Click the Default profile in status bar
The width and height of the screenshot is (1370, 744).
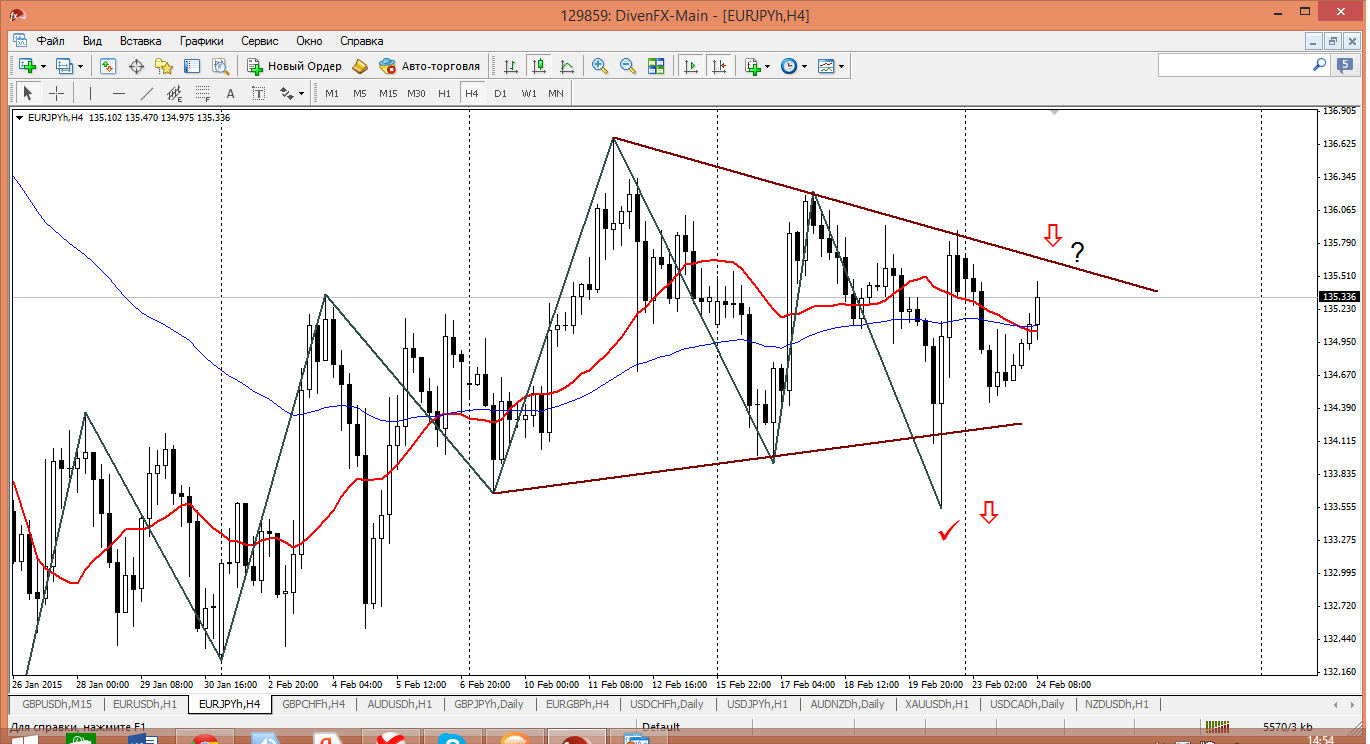[661, 727]
